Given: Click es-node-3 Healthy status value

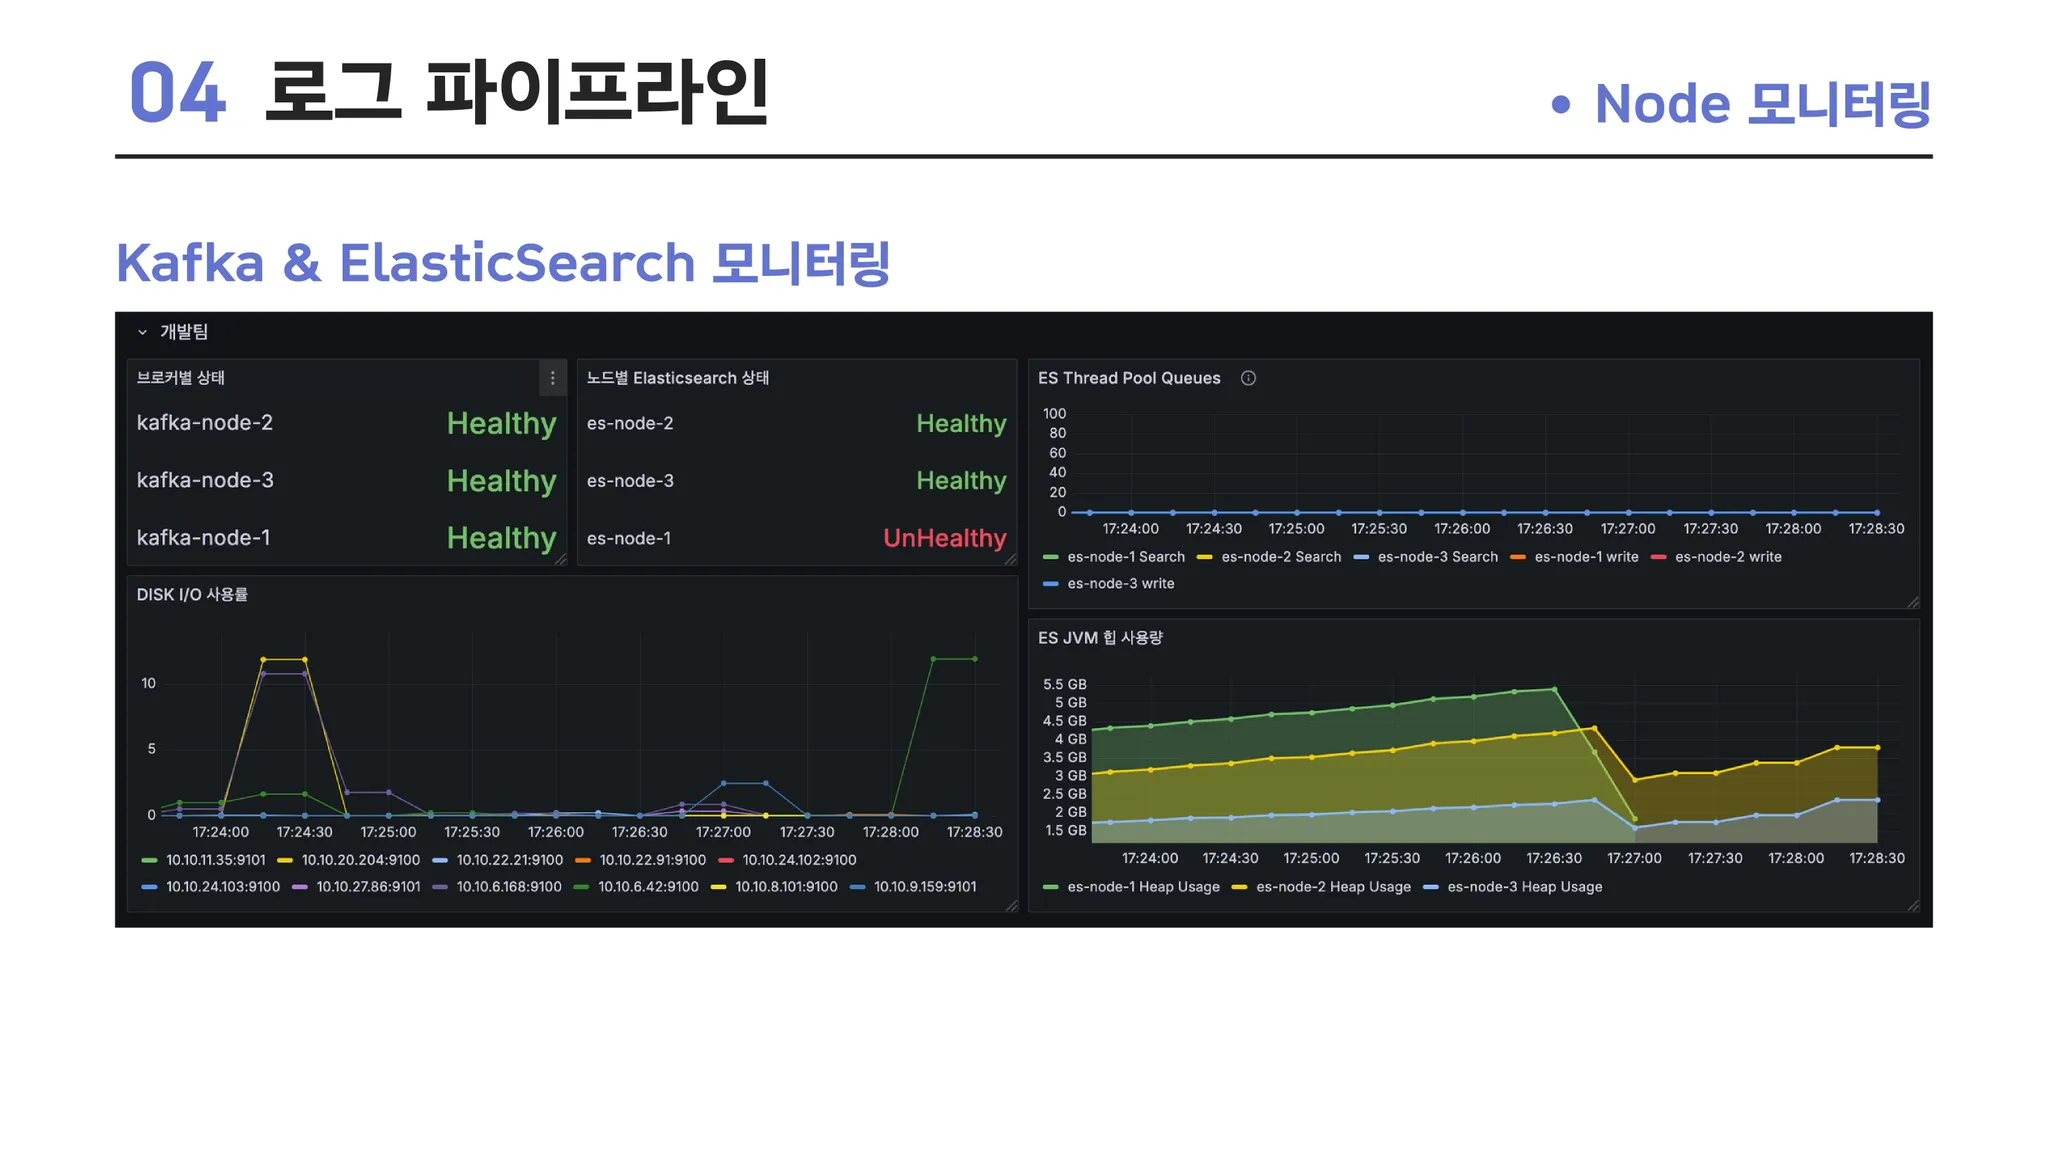Looking at the screenshot, I should 961,481.
